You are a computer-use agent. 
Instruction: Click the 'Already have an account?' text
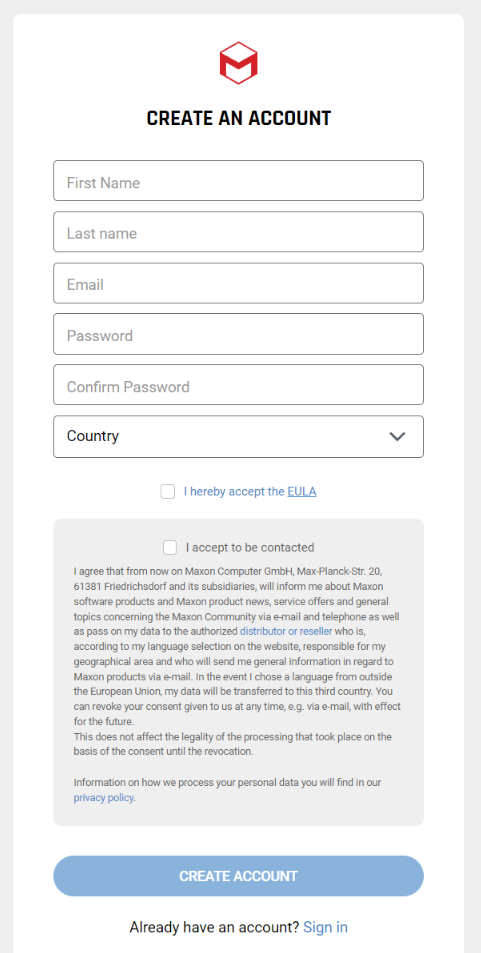click(x=215, y=927)
